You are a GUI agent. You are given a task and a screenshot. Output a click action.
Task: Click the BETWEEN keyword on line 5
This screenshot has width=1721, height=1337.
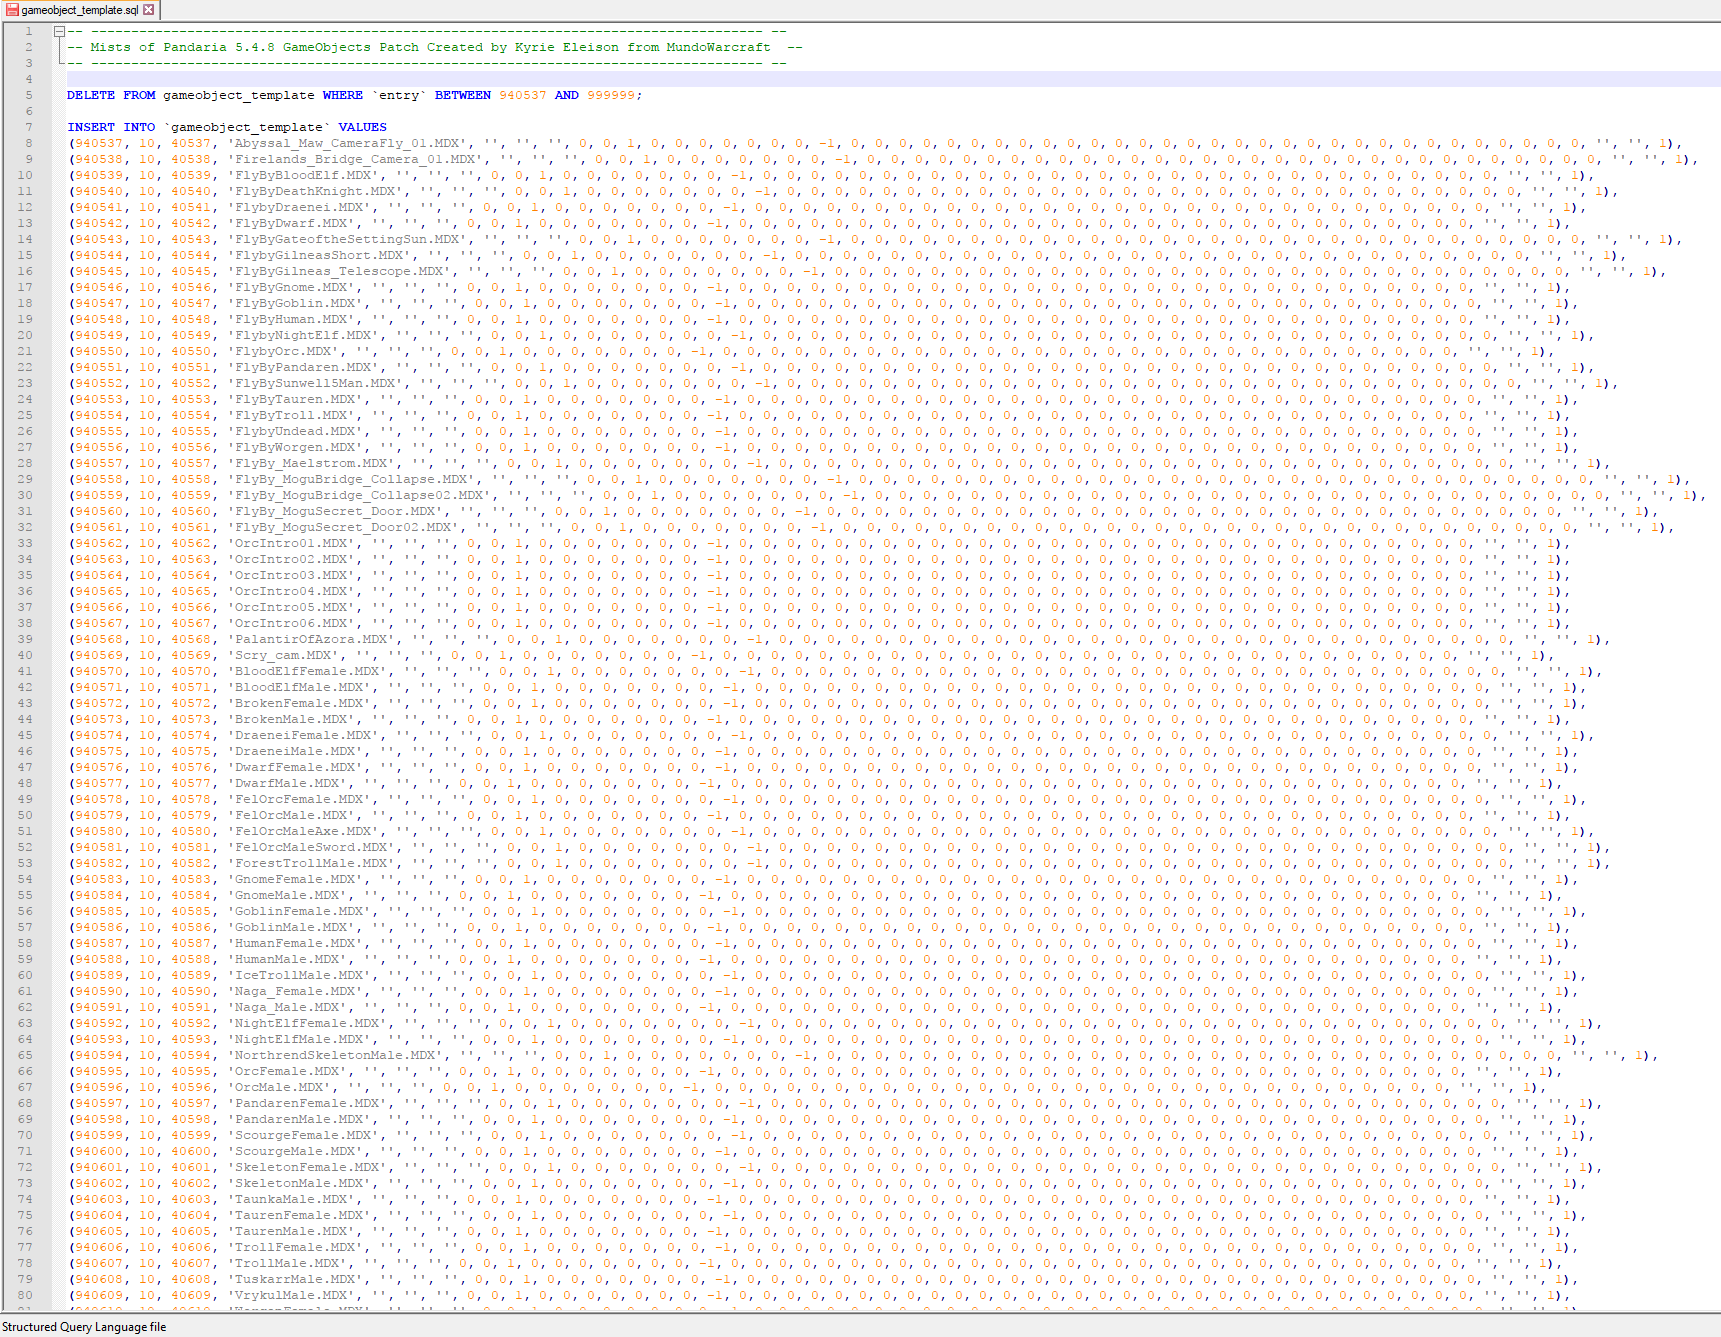[462, 95]
